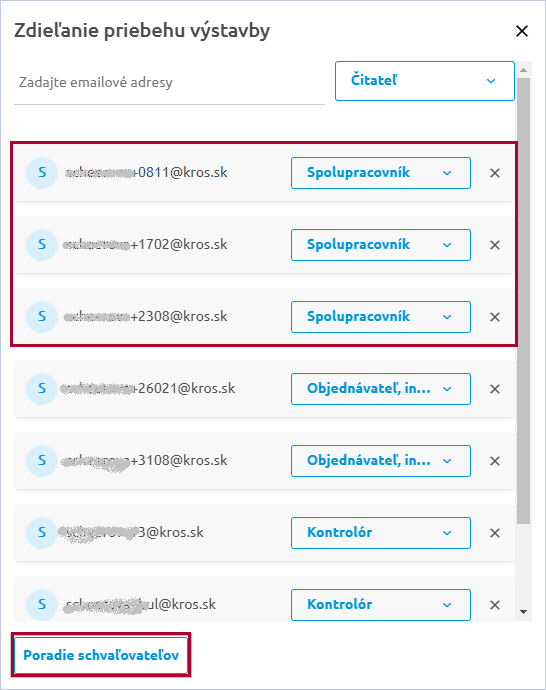The height and width of the screenshot is (690, 546).
Task: Remove the +26021@kros.sk user entry
Action: click(495, 389)
